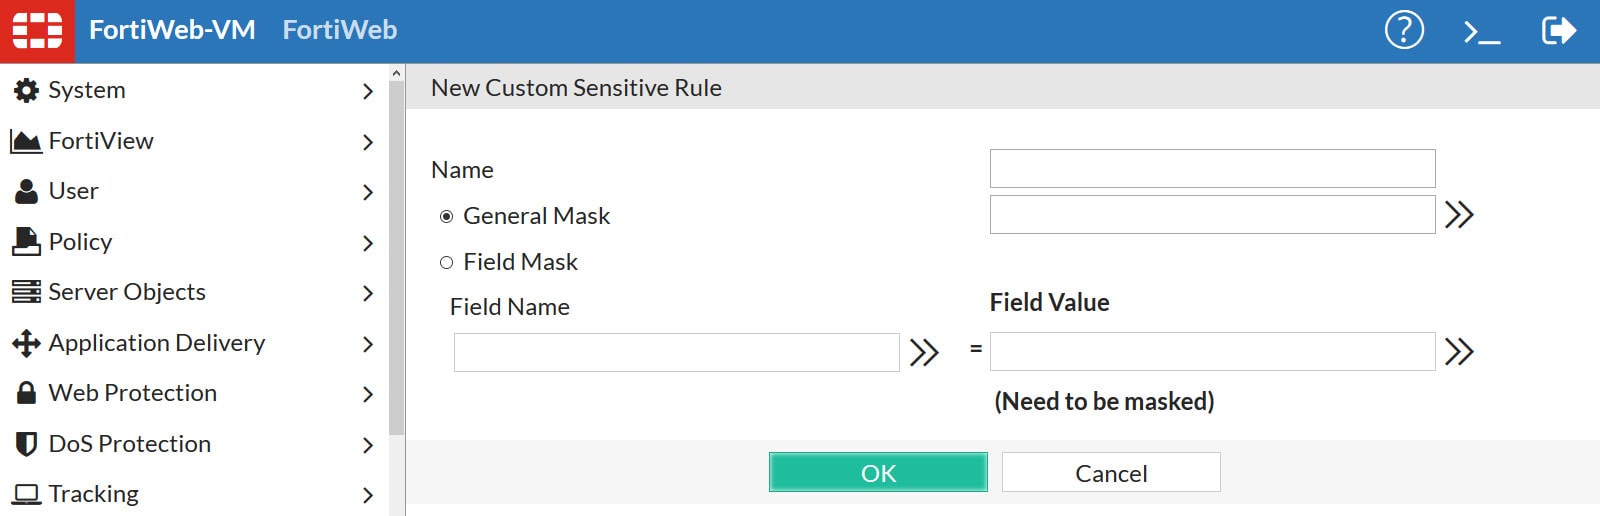Launch the CLI console icon
Image resolution: width=1600 pixels, height=516 pixels.
[1481, 33]
